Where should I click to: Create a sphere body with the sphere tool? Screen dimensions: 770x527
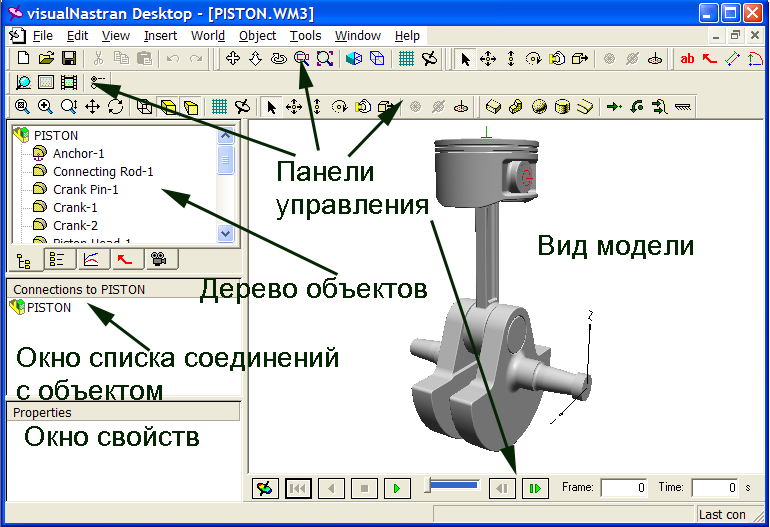point(539,107)
